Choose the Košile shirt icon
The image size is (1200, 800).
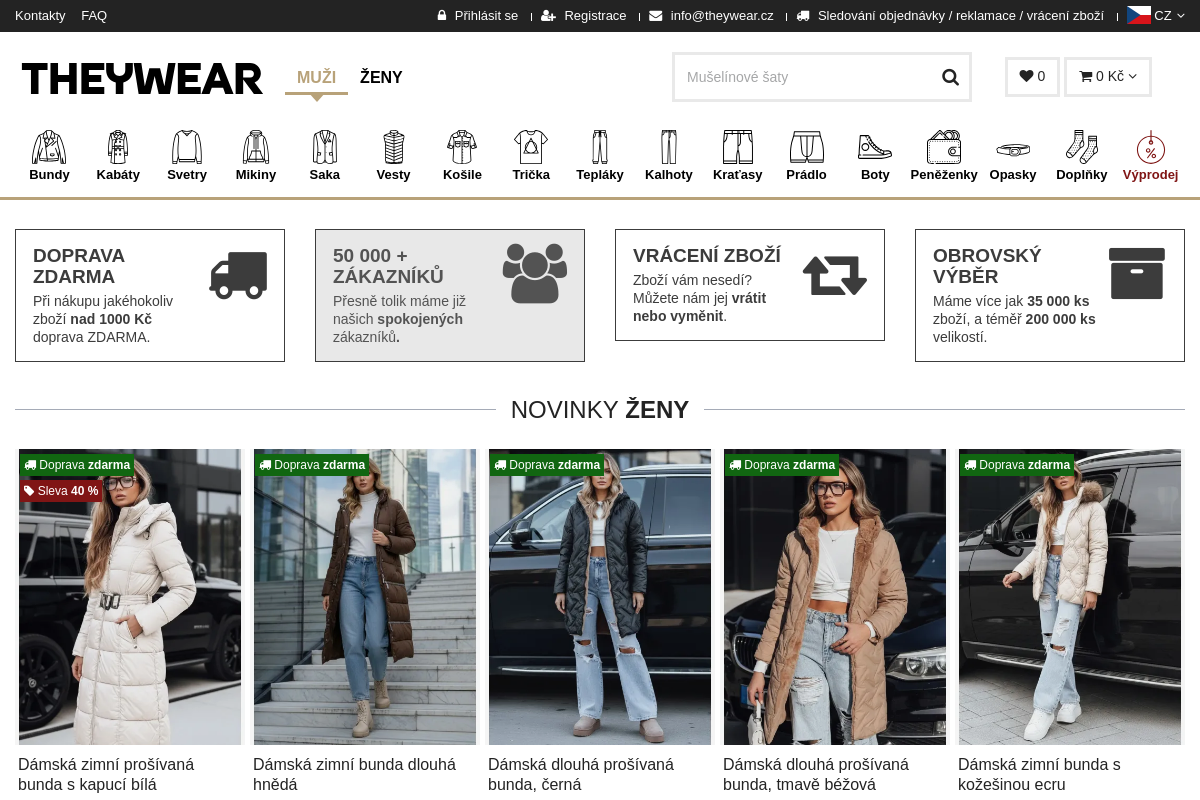[462, 147]
